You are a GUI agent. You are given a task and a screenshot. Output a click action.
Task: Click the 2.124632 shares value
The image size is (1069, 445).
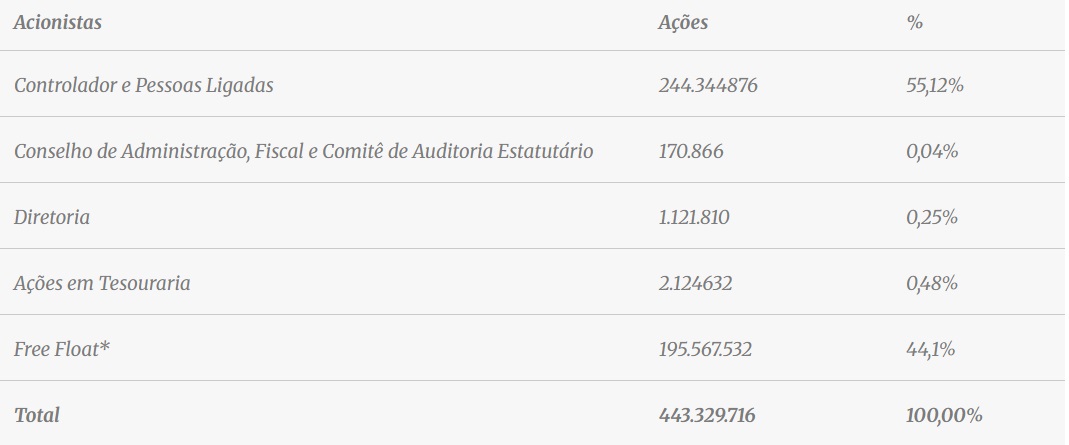696,283
